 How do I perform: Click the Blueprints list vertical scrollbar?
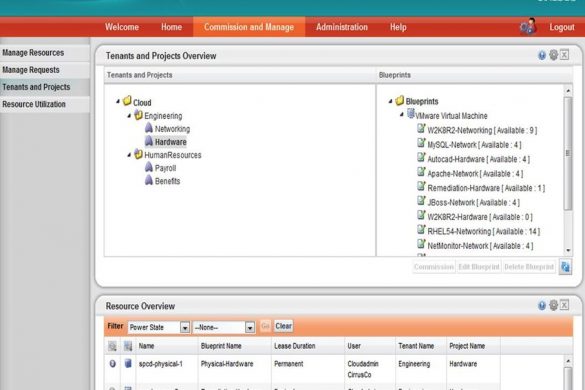pos(568,154)
